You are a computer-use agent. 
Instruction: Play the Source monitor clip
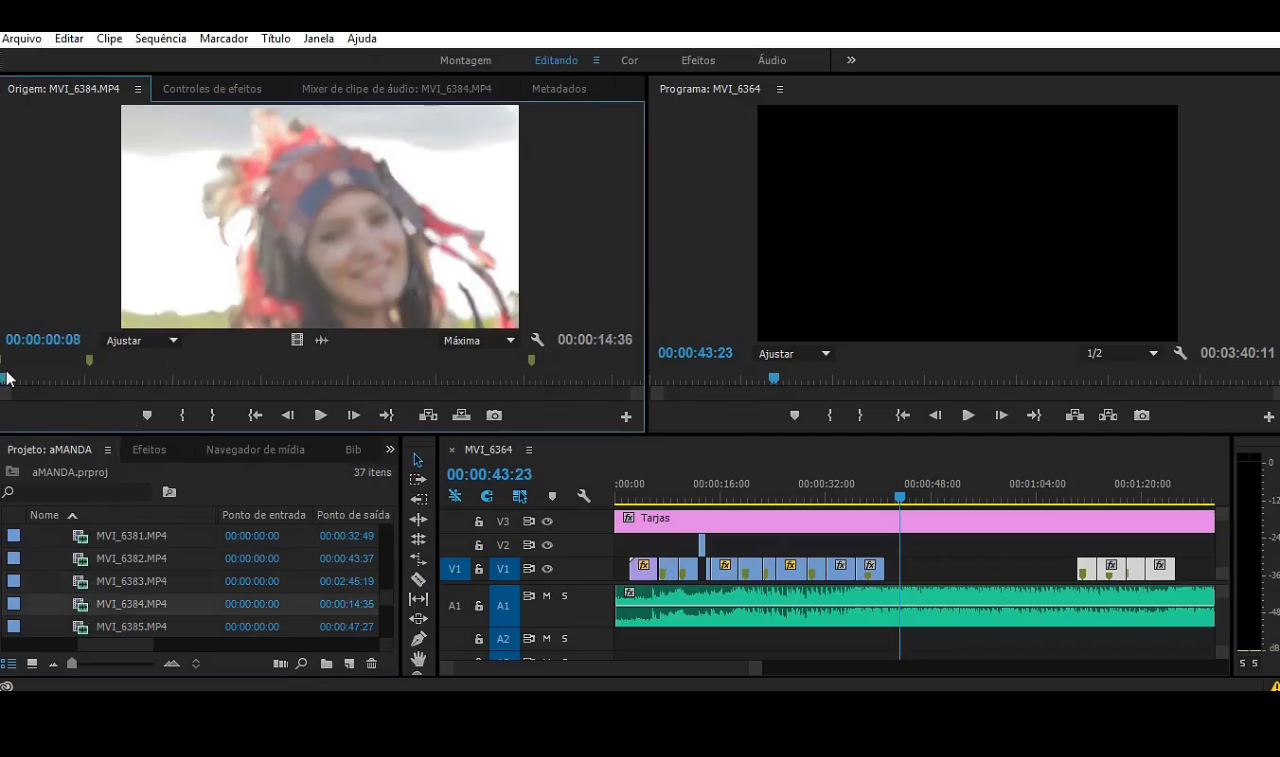tap(321, 415)
